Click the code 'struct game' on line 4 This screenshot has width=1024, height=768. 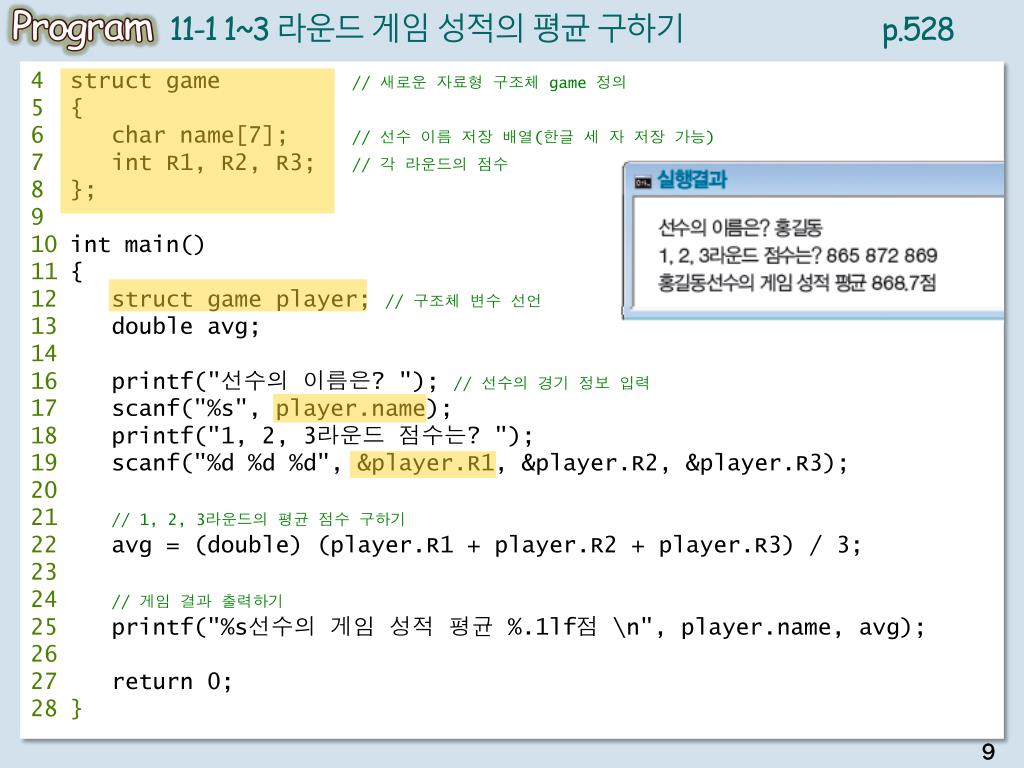pyautogui.click(x=145, y=81)
